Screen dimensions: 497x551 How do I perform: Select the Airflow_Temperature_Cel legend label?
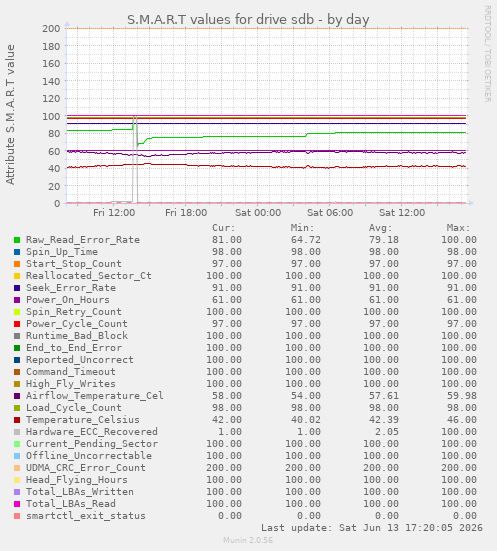click(95, 396)
